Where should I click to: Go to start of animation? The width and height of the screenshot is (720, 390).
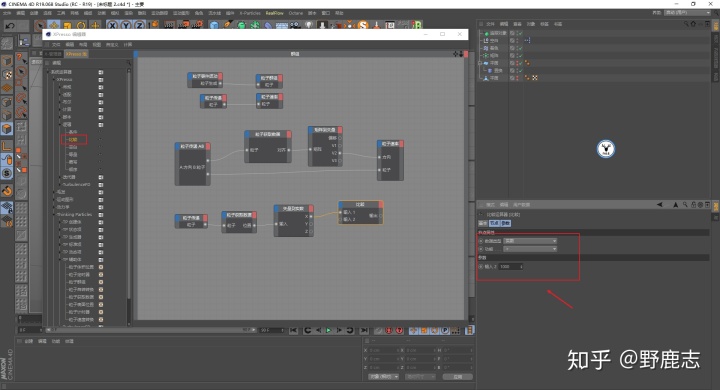[294, 331]
